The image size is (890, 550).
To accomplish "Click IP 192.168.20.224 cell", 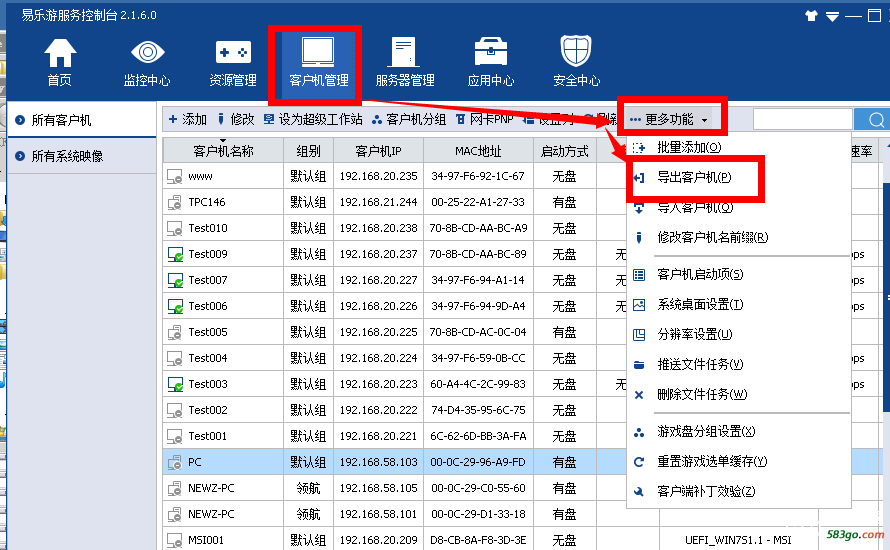I will 378,358.
